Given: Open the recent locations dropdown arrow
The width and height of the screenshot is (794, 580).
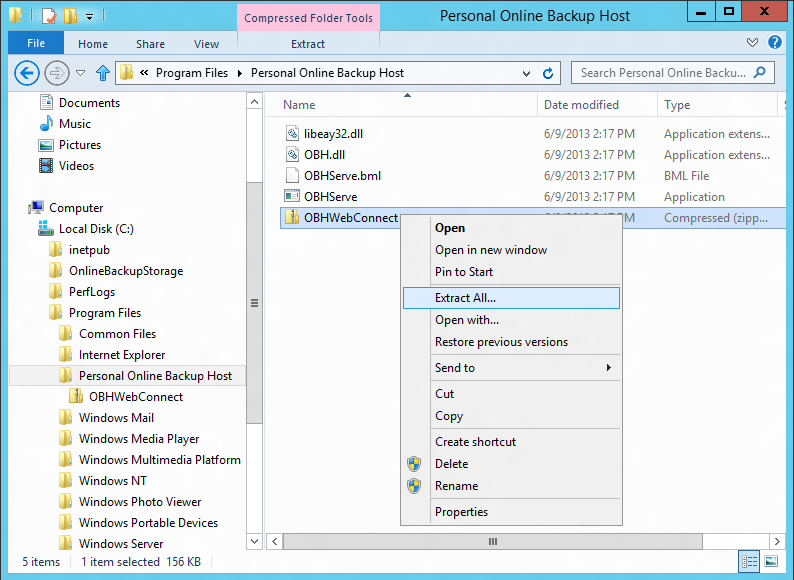Looking at the screenshot, I should 81,73.
